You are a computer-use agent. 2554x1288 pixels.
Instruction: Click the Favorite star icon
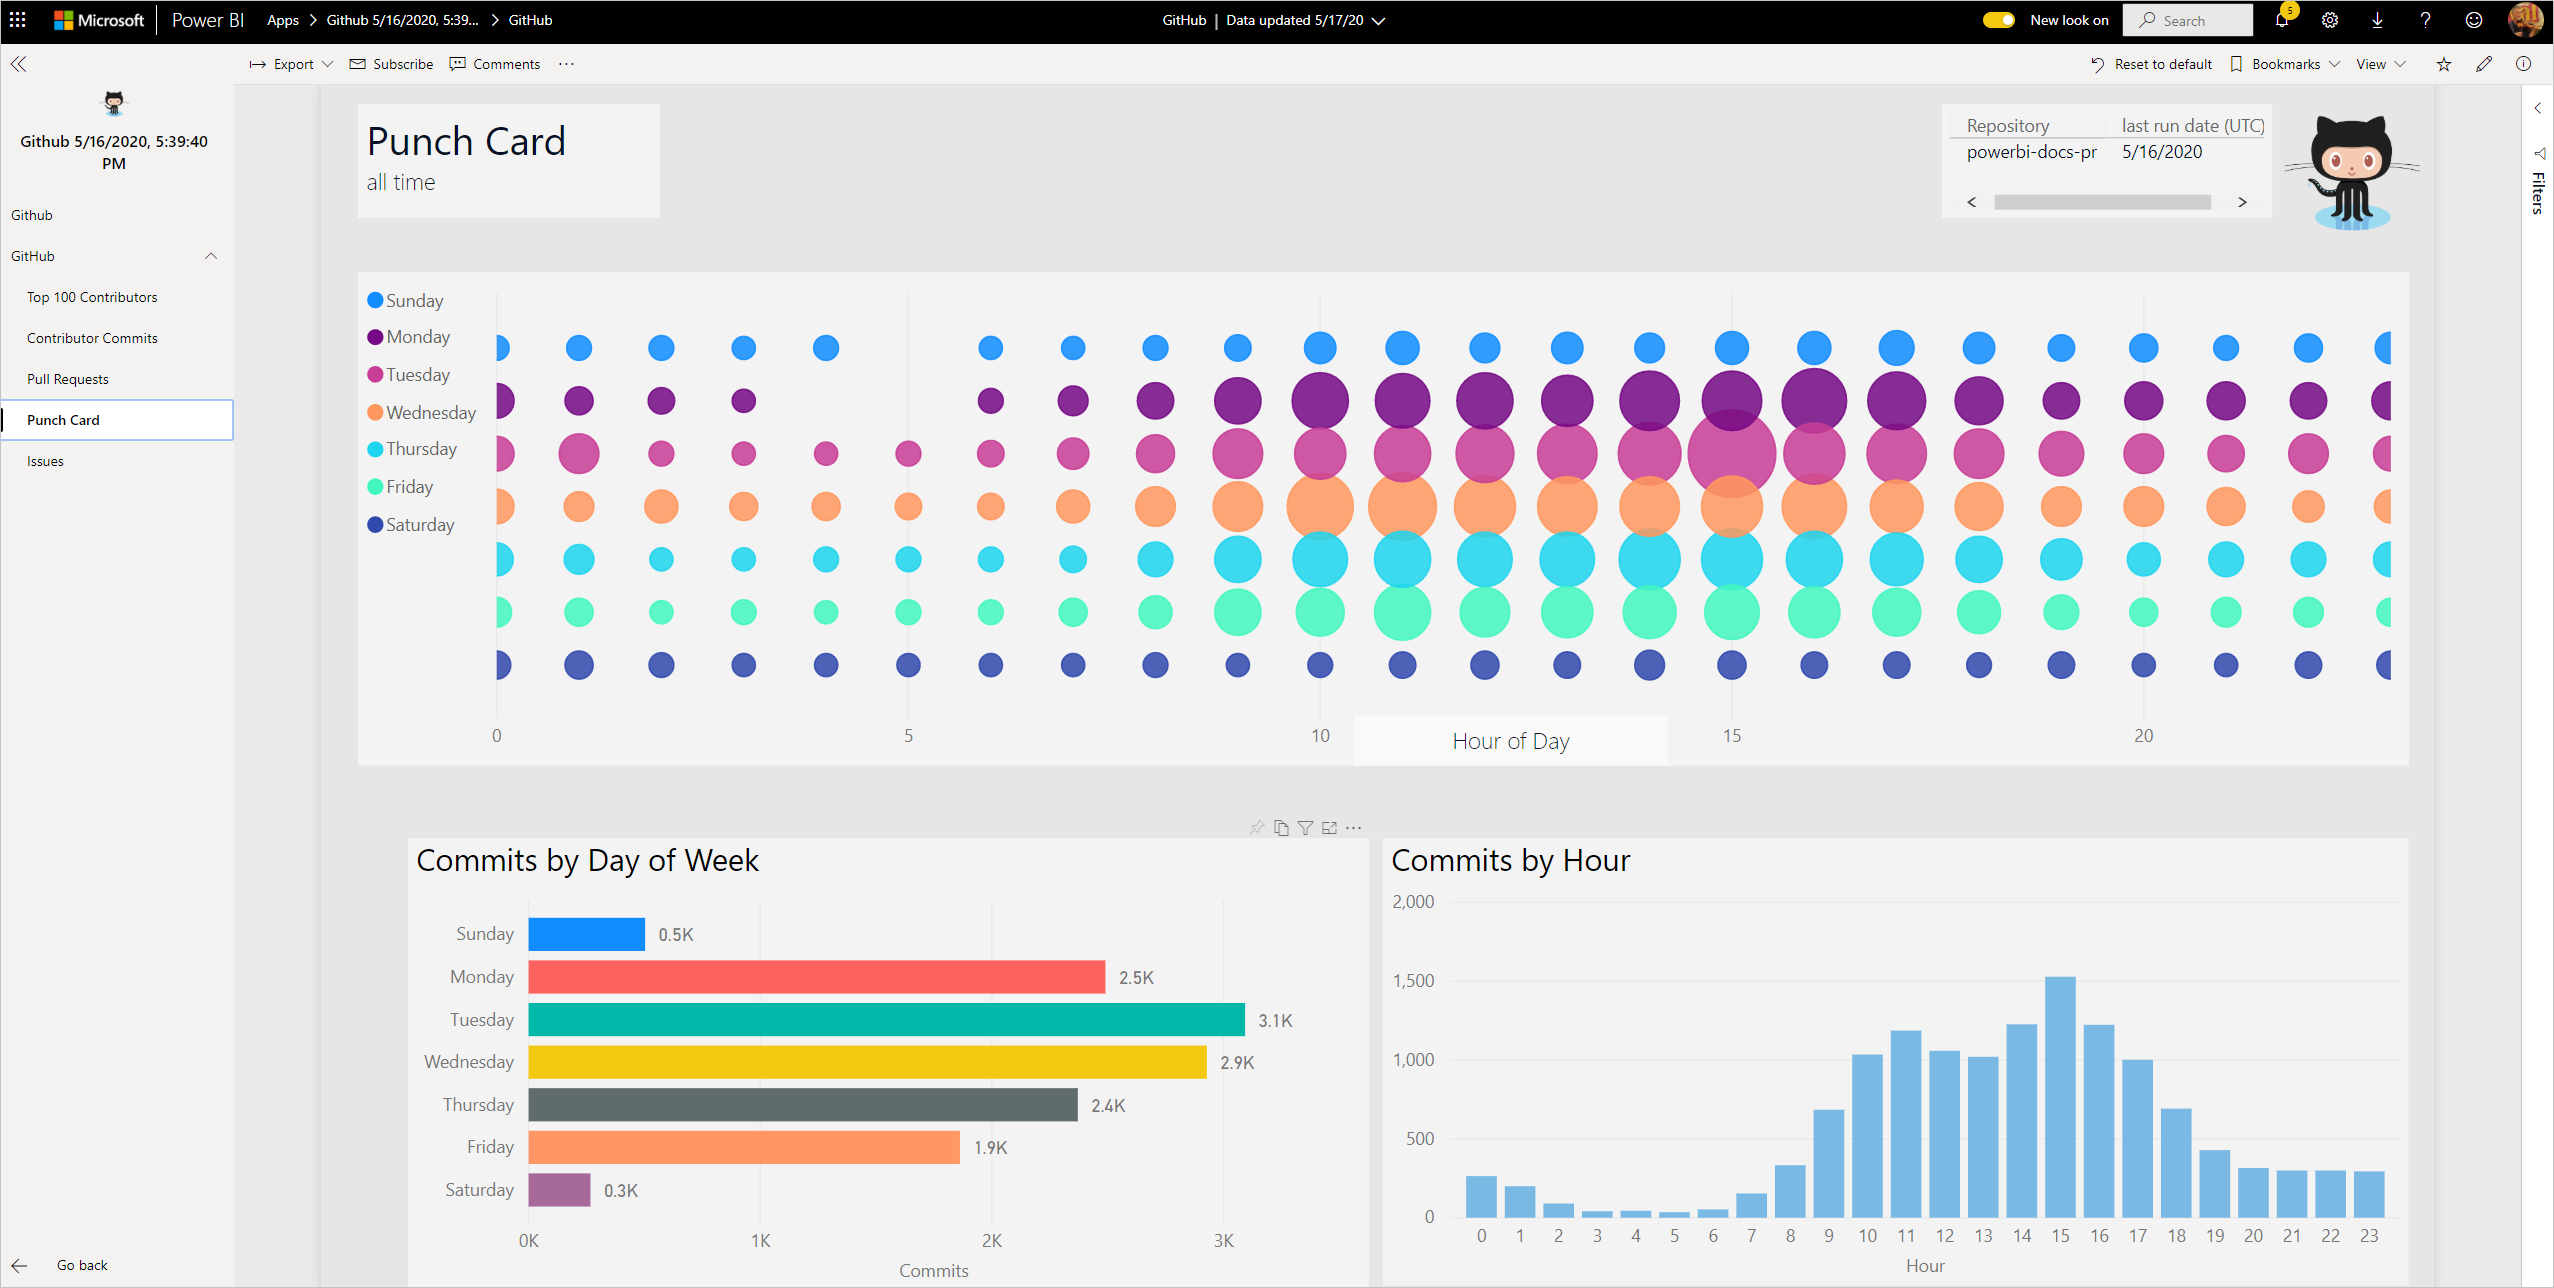[x=2444, y=66]
